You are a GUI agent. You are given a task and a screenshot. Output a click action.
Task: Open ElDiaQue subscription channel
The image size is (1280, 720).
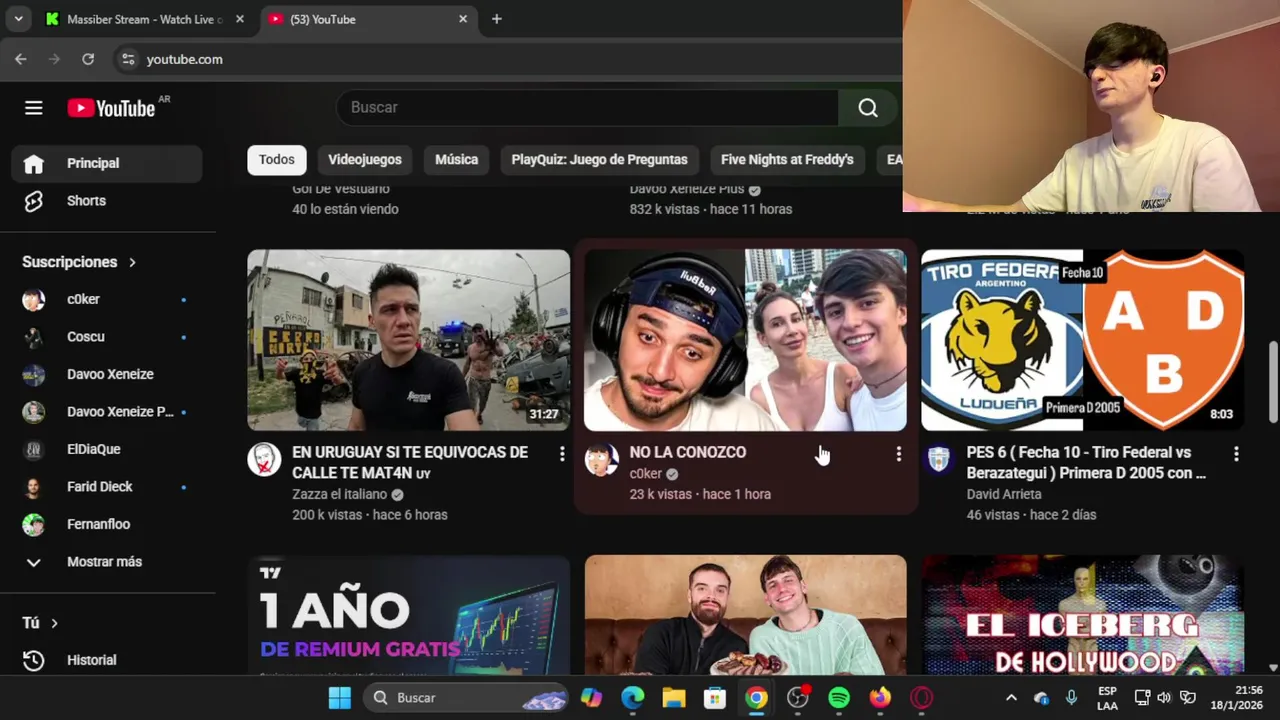coord(107,449)
